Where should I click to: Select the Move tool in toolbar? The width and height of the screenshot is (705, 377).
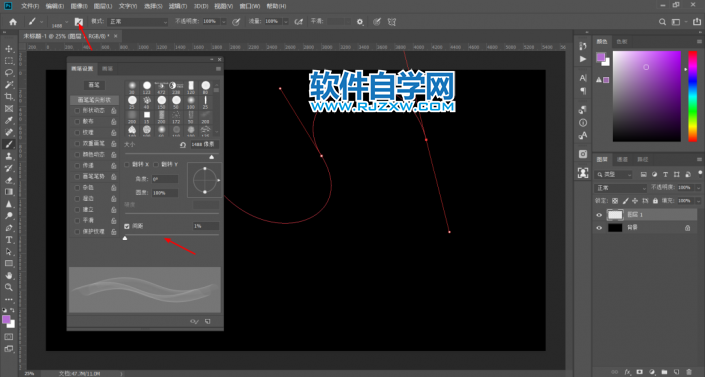point(9,49)
